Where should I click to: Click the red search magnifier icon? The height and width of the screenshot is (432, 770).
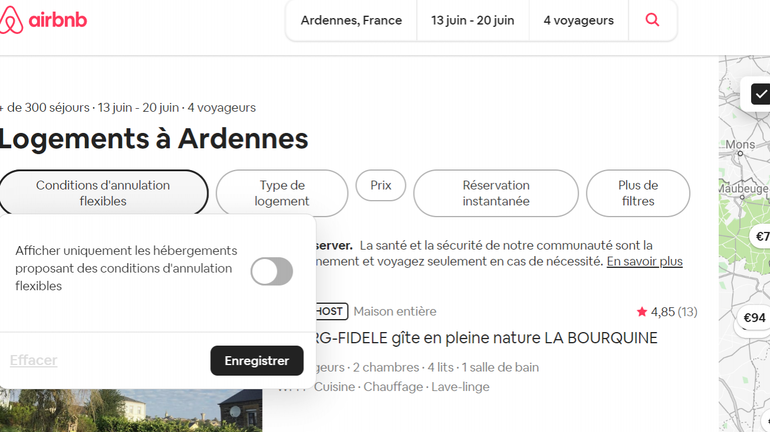(x=652, y=20)
